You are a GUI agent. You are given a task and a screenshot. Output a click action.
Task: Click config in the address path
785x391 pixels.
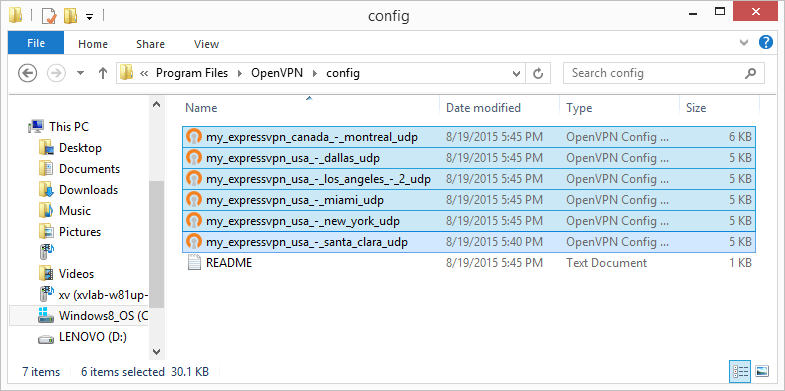coord(343,73)
